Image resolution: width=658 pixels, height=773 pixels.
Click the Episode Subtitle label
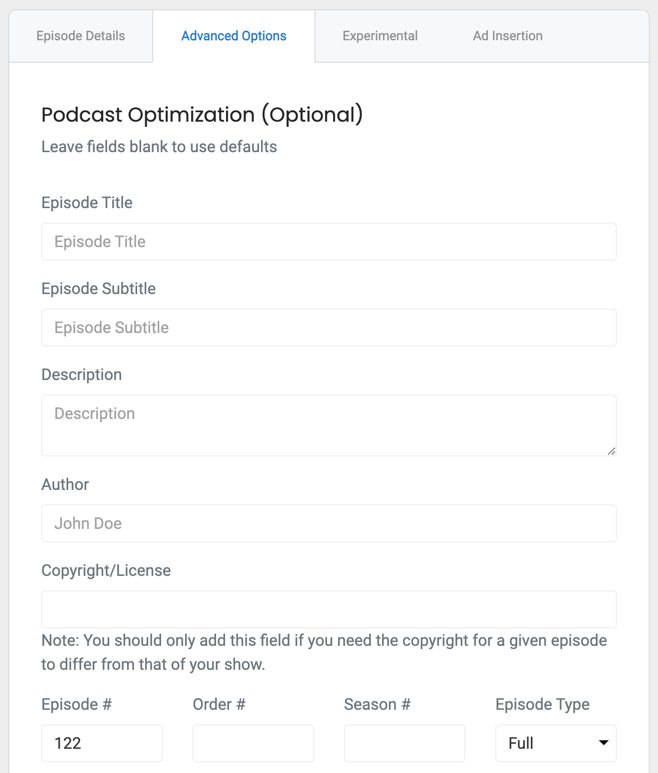point(99,288)
